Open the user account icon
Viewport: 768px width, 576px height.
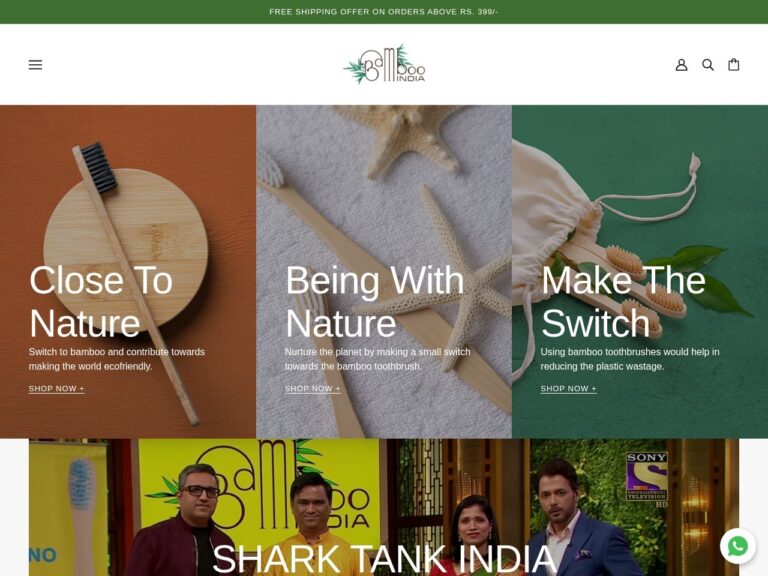pos(681,65)
